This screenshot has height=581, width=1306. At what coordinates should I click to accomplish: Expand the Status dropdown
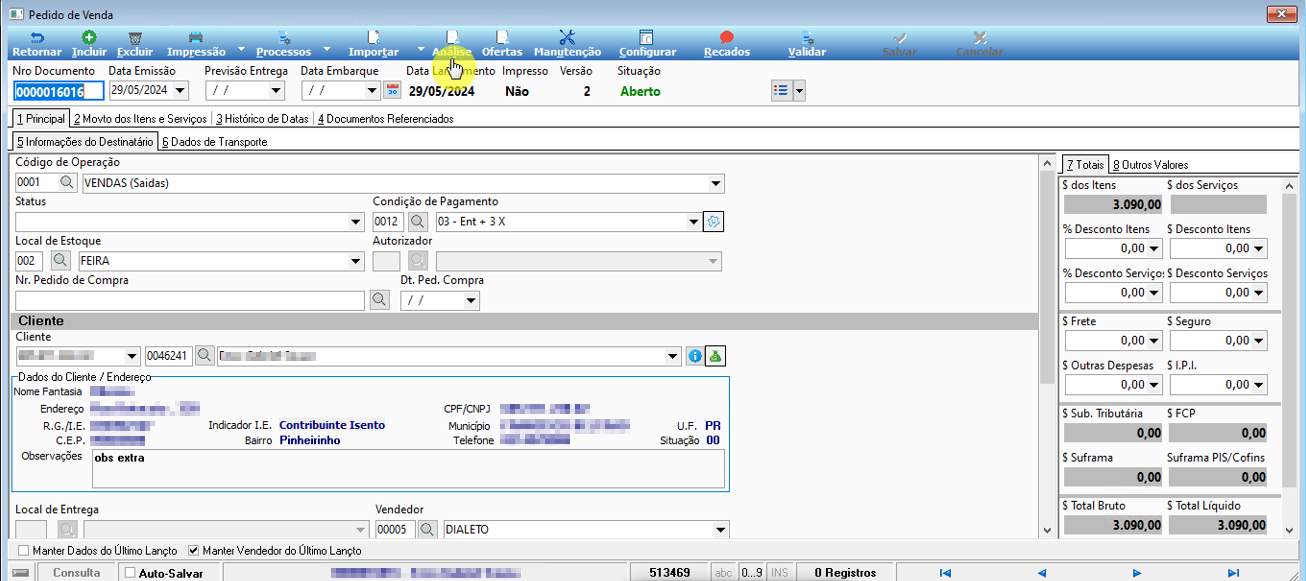click(356, 222)
